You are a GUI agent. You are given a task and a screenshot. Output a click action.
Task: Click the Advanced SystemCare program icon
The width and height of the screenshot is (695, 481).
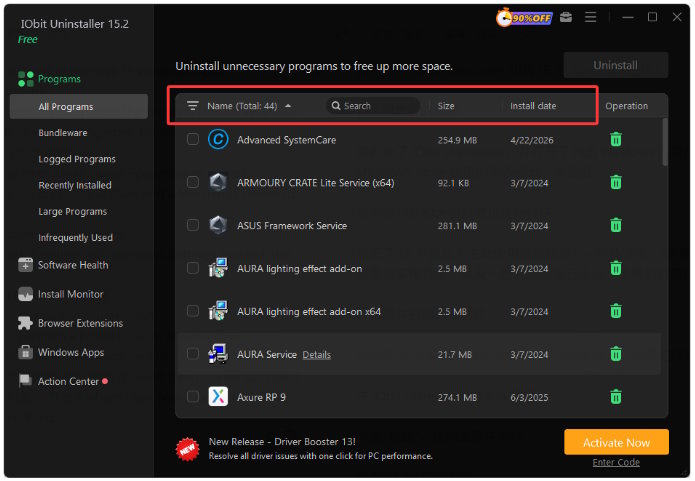pyautogui.click(x=218, y=140)
